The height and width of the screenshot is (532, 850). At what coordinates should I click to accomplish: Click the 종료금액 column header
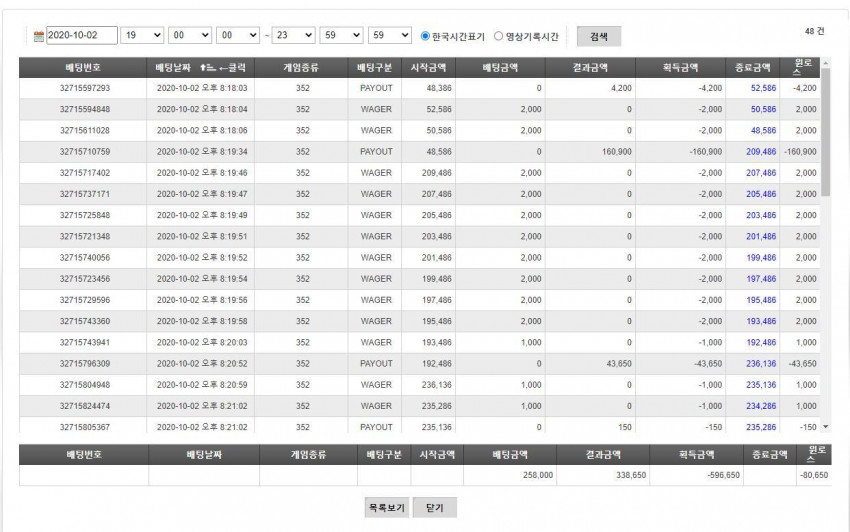(x=752, y=68)
